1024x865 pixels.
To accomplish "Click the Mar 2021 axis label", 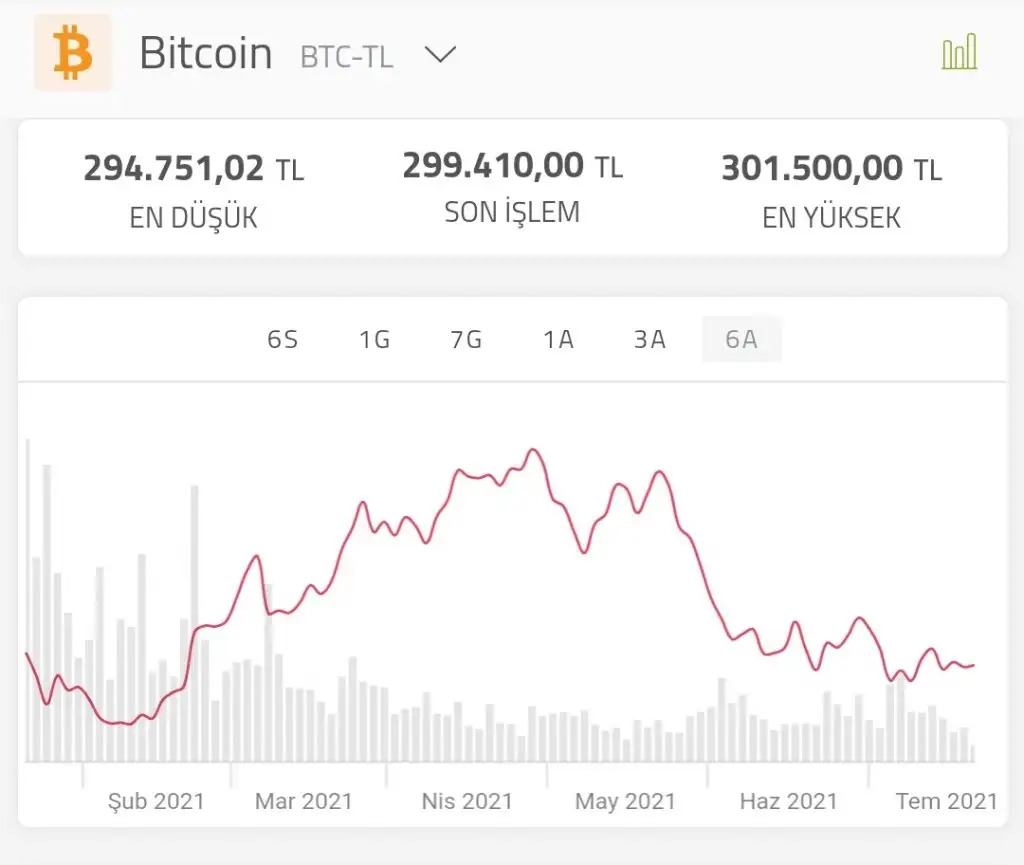I will tap(304, 801).
